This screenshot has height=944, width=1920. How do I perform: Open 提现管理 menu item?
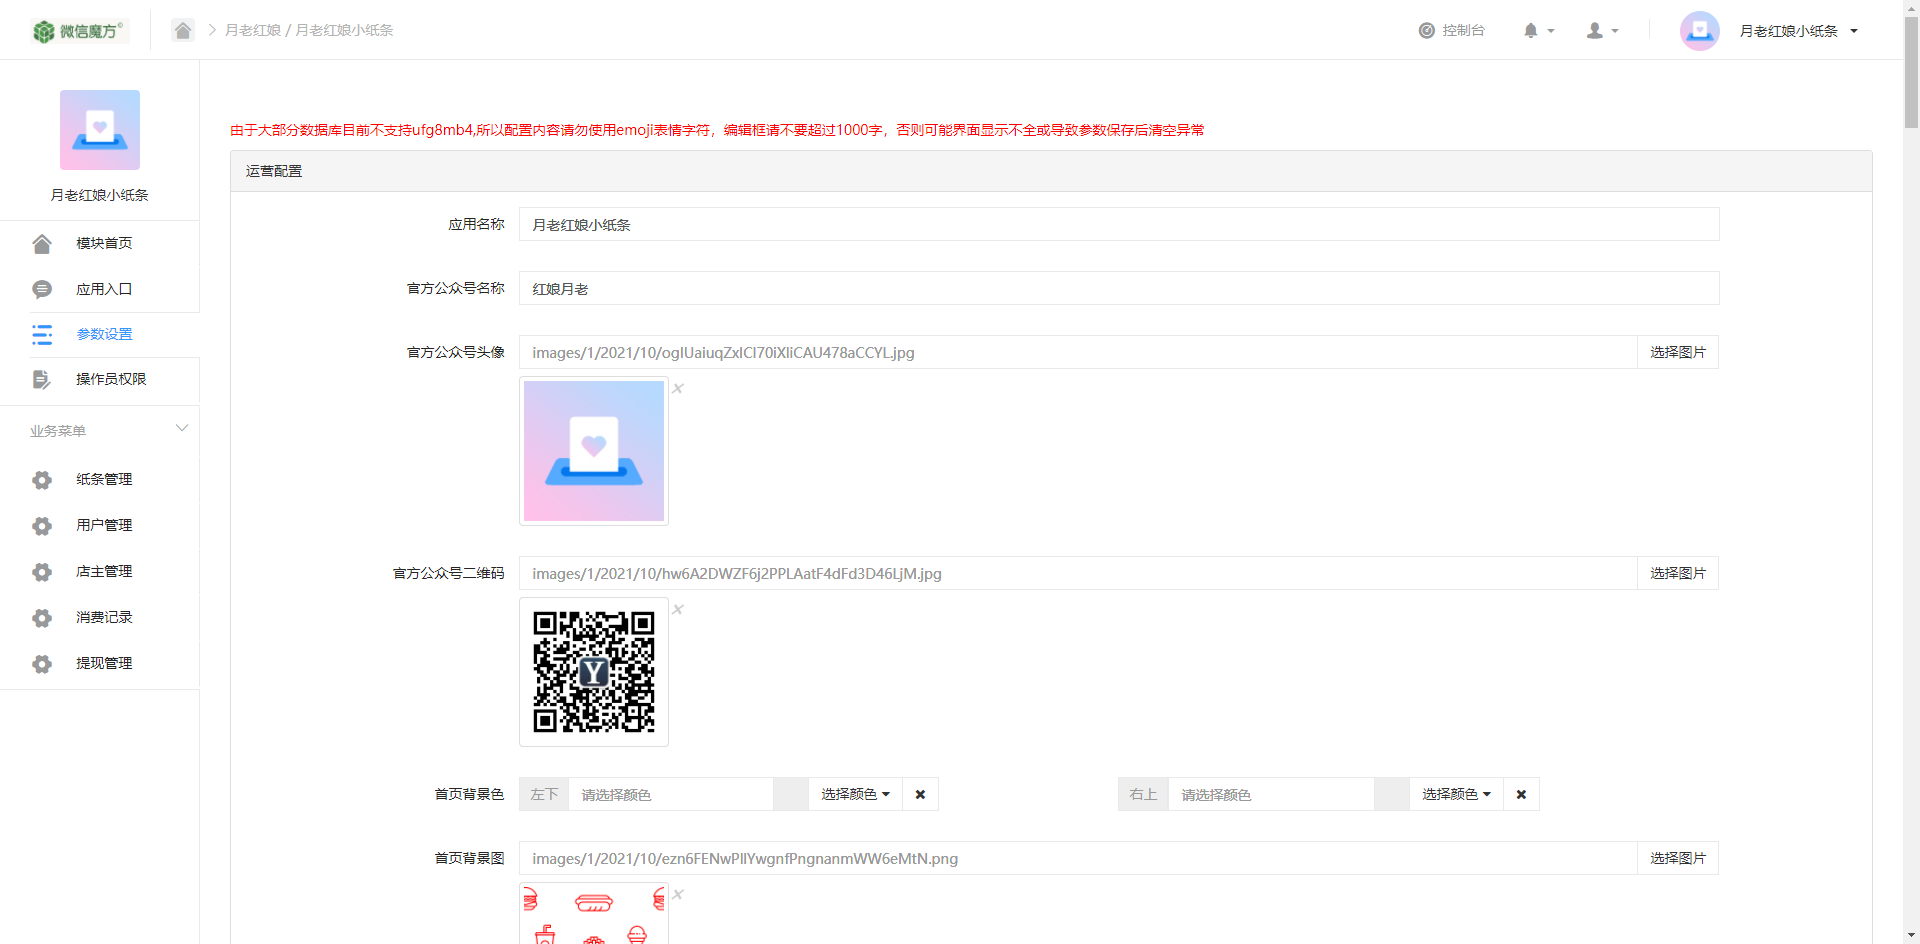[x=104, y=664]
